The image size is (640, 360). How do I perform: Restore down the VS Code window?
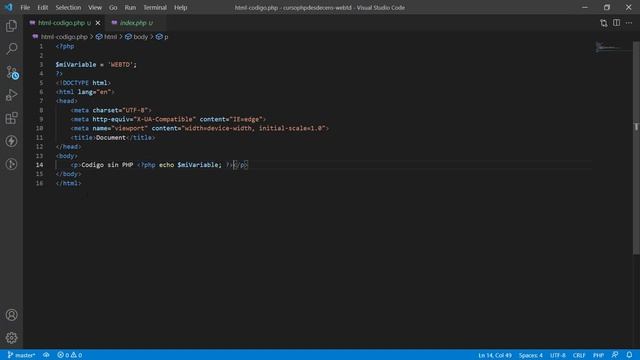pyautogui.click(x=607, y=7)
